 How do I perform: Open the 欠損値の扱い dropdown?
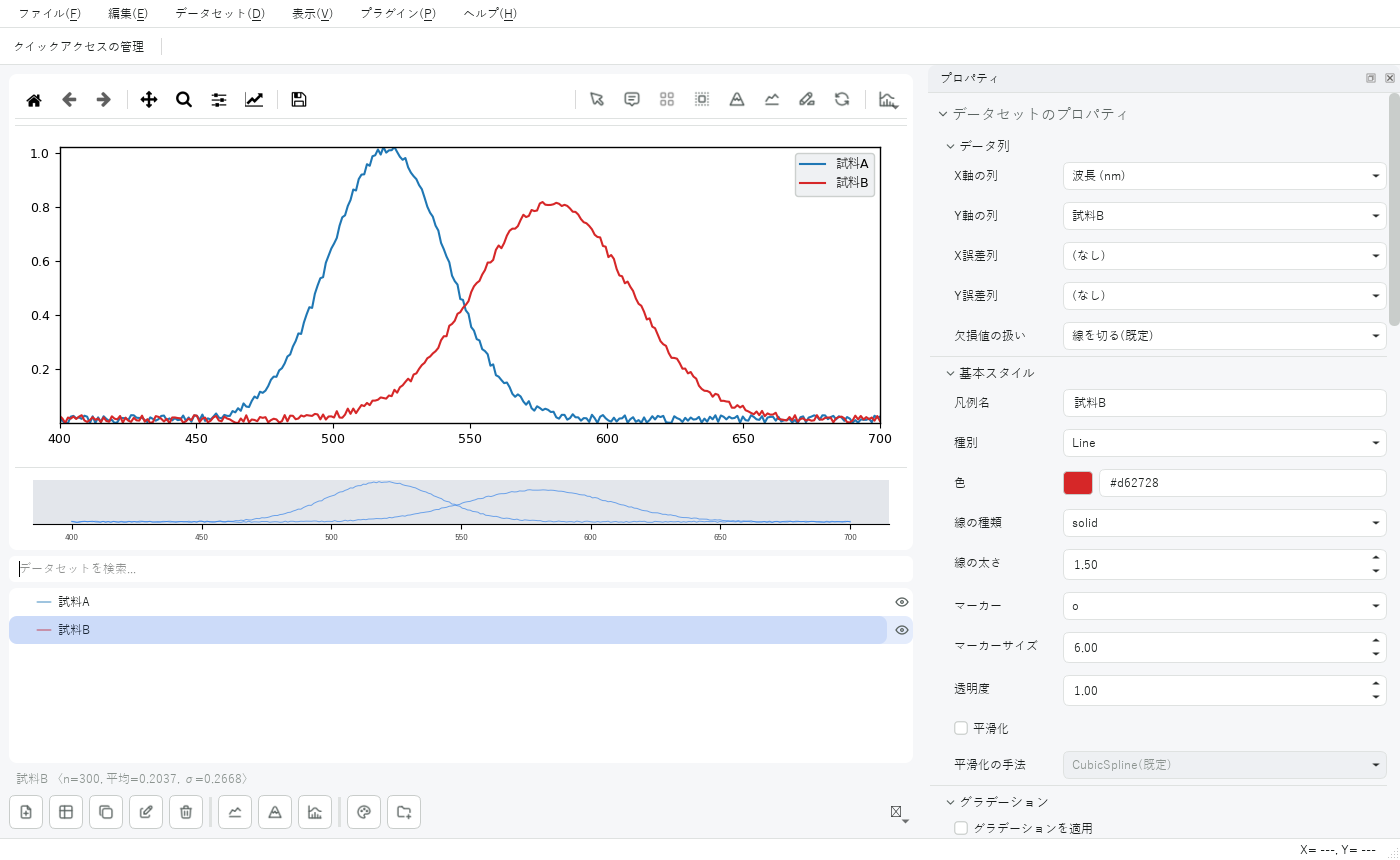[1225, 336]
